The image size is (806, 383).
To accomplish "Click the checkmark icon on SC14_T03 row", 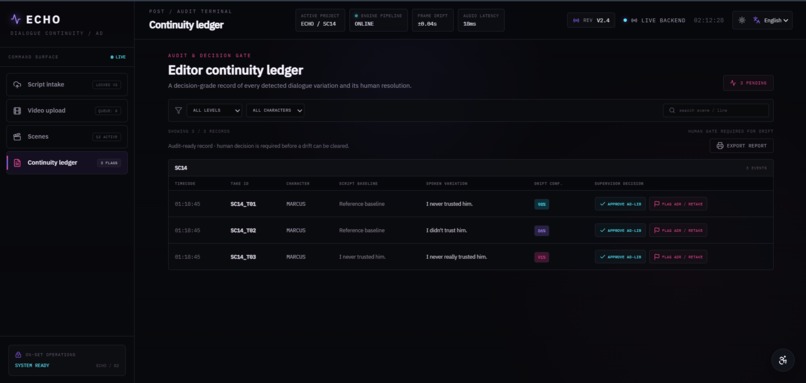I will coord(602,257).
